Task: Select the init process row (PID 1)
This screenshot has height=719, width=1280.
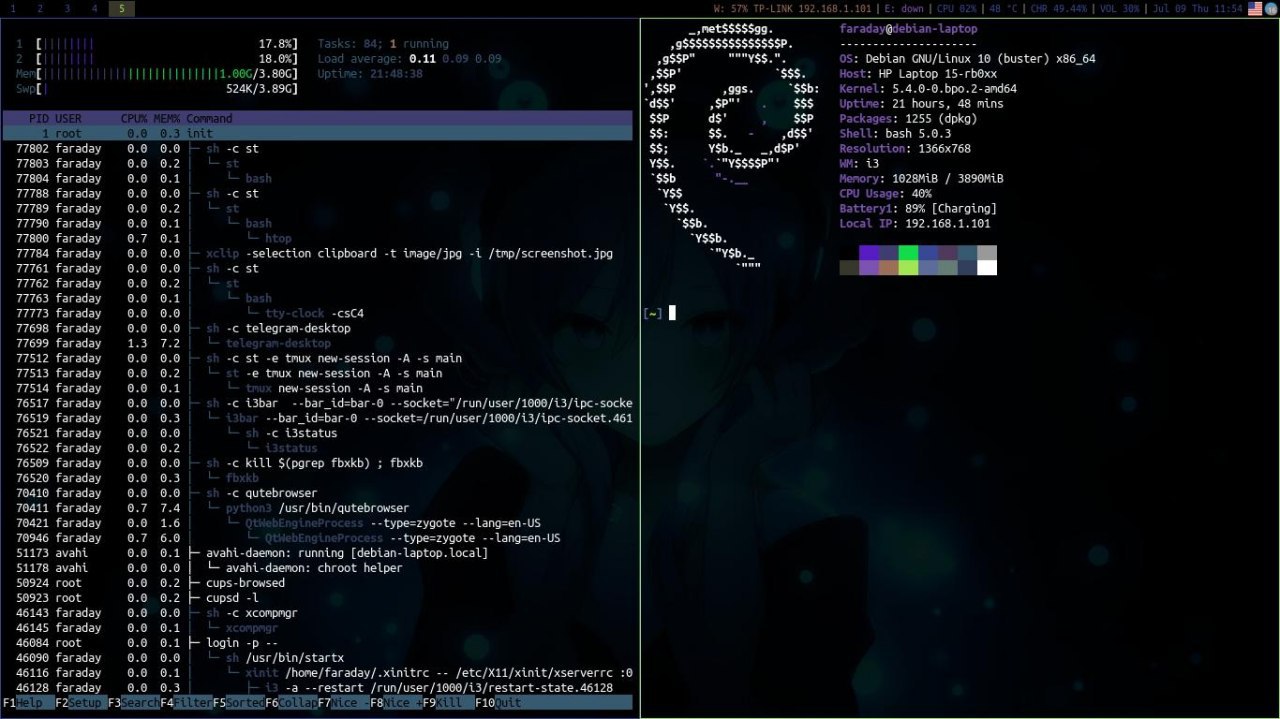Action: [x=318, y=133]
